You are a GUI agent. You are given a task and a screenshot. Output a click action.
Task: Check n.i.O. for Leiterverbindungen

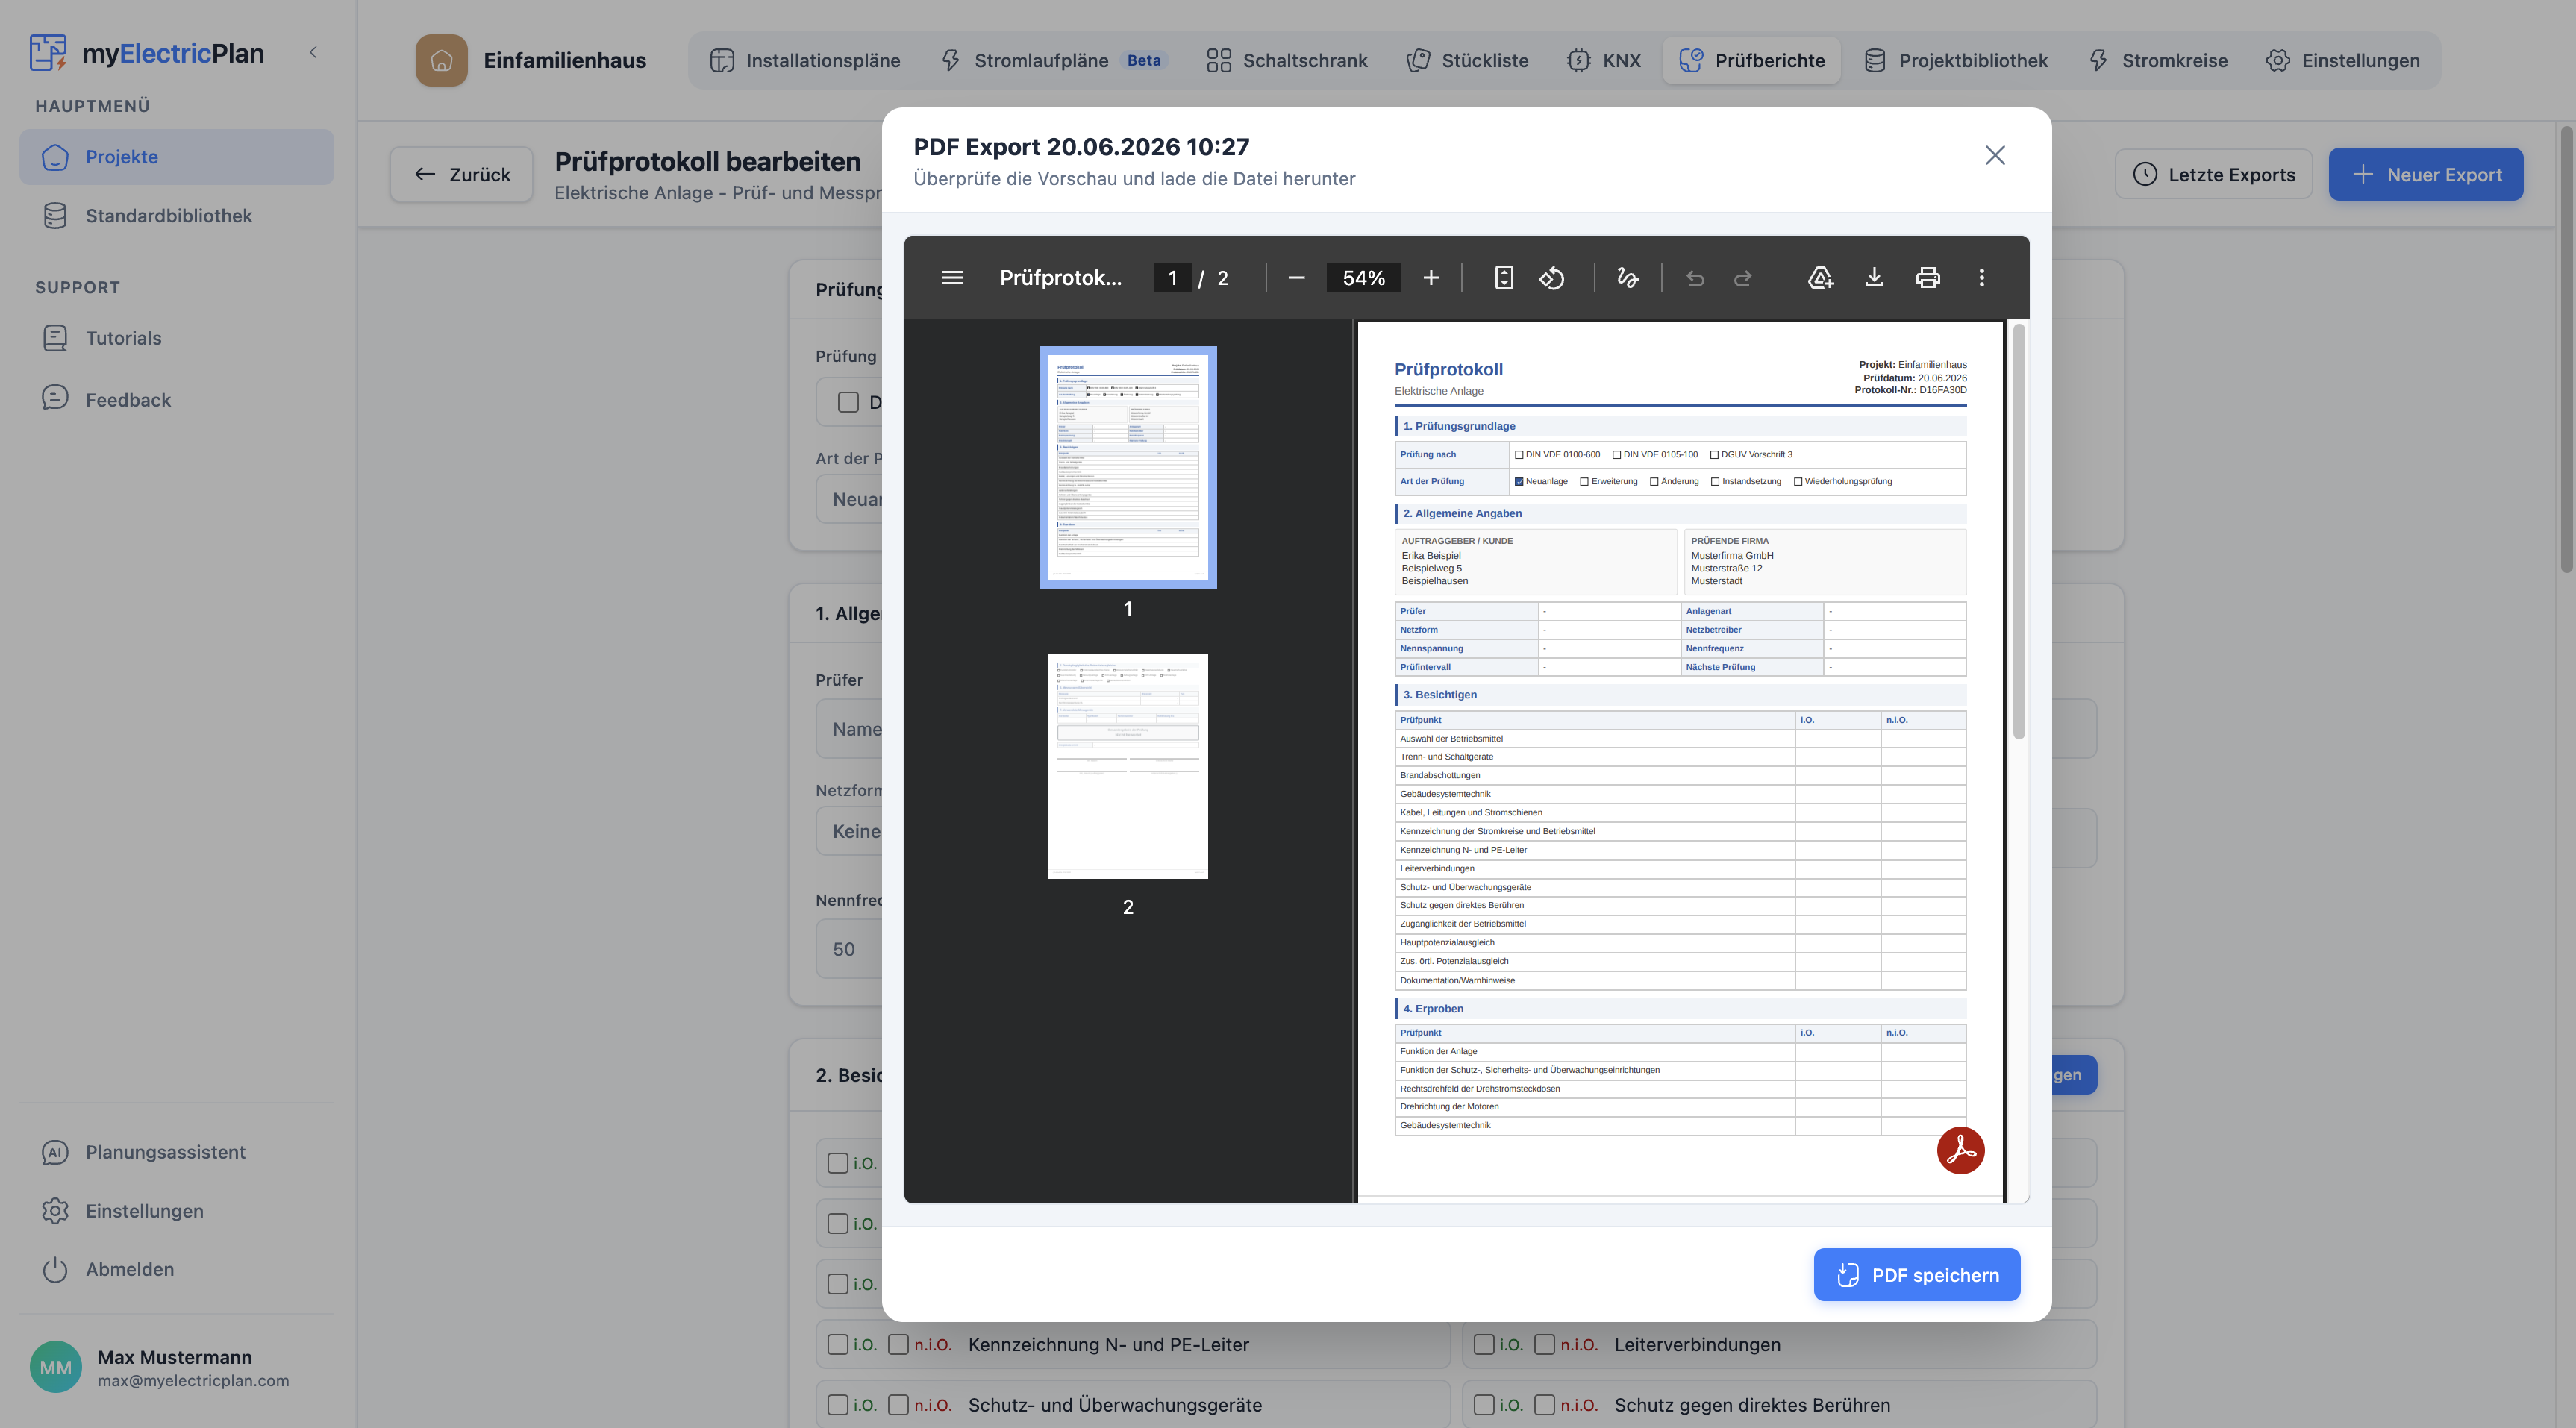pyautogui.click(x=1544, y=1344)
